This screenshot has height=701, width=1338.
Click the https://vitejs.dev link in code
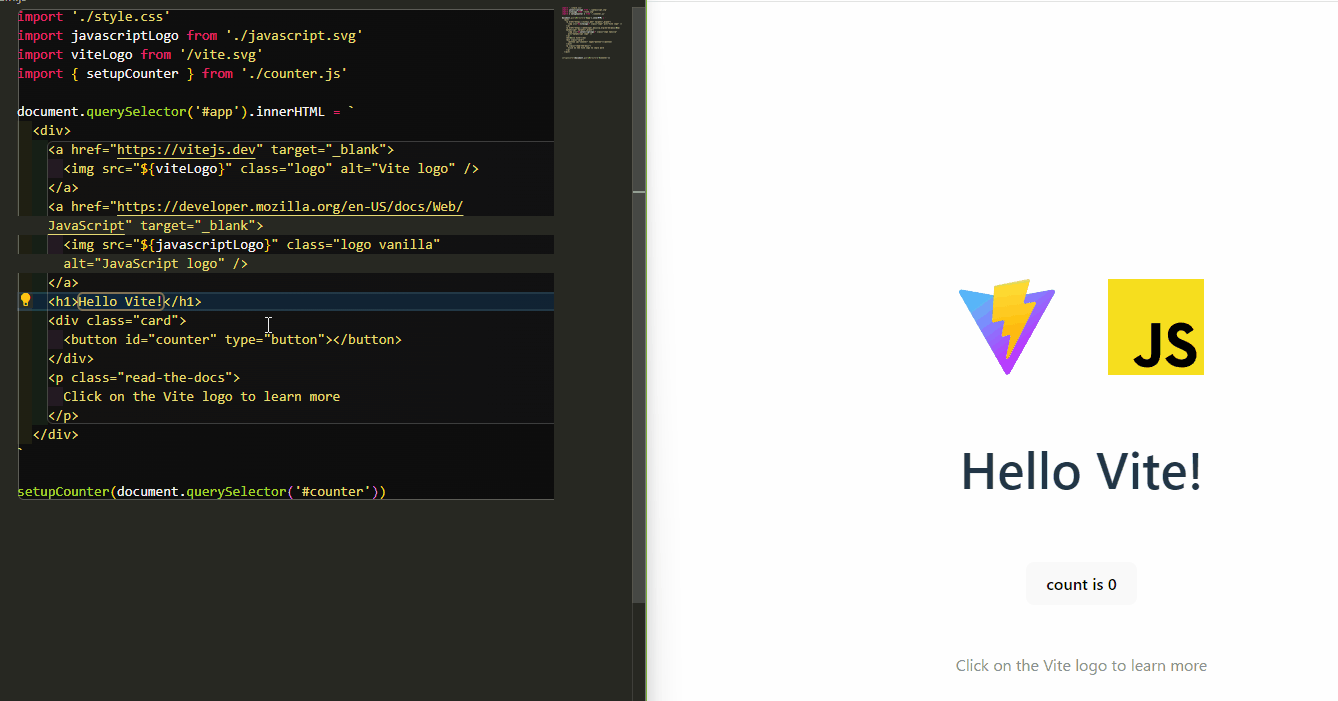(186, 149)
